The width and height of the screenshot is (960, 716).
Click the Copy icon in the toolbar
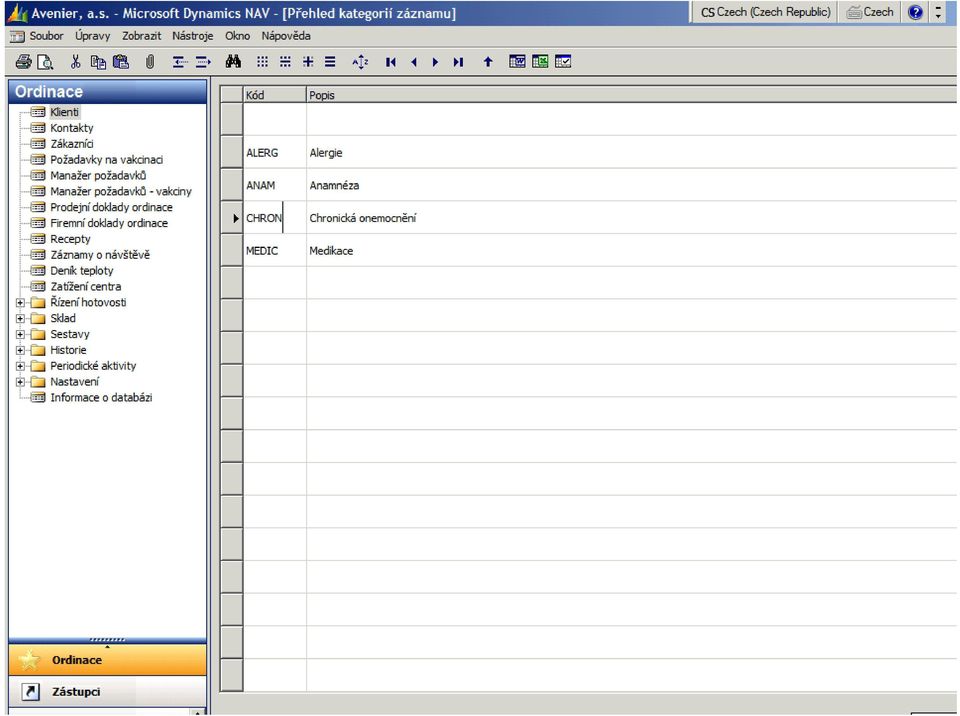98,61
